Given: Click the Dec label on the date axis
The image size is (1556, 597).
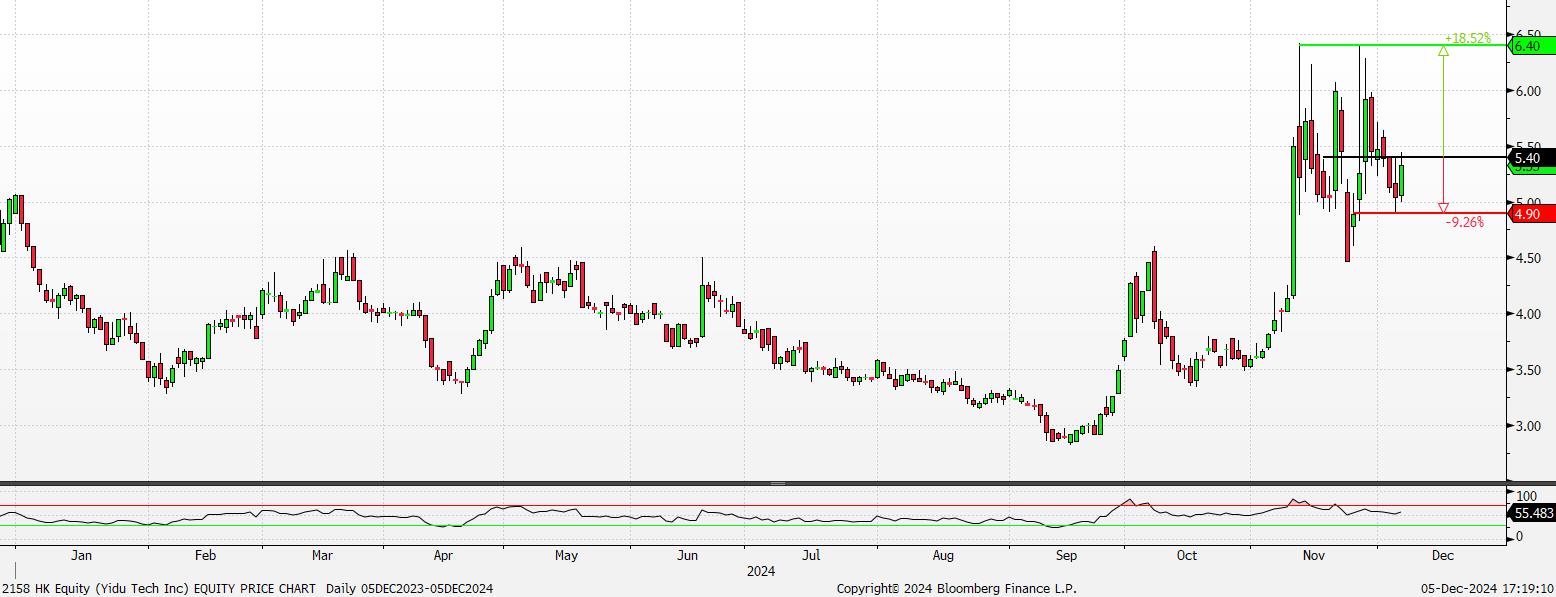Looking at the screenshot, I should coord(1441,555).
